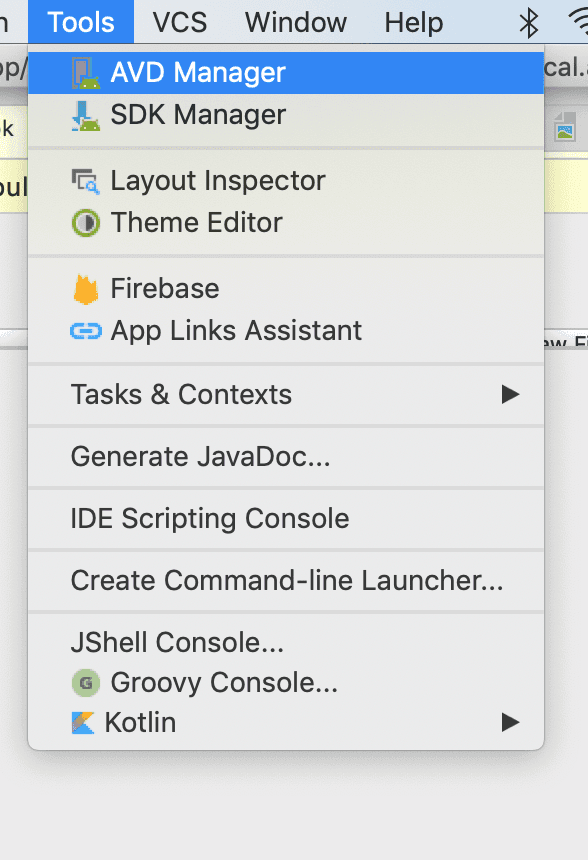Click the SDK Manager download icon
The width and height of the screenshot is (588, 860).
(86, 116)
